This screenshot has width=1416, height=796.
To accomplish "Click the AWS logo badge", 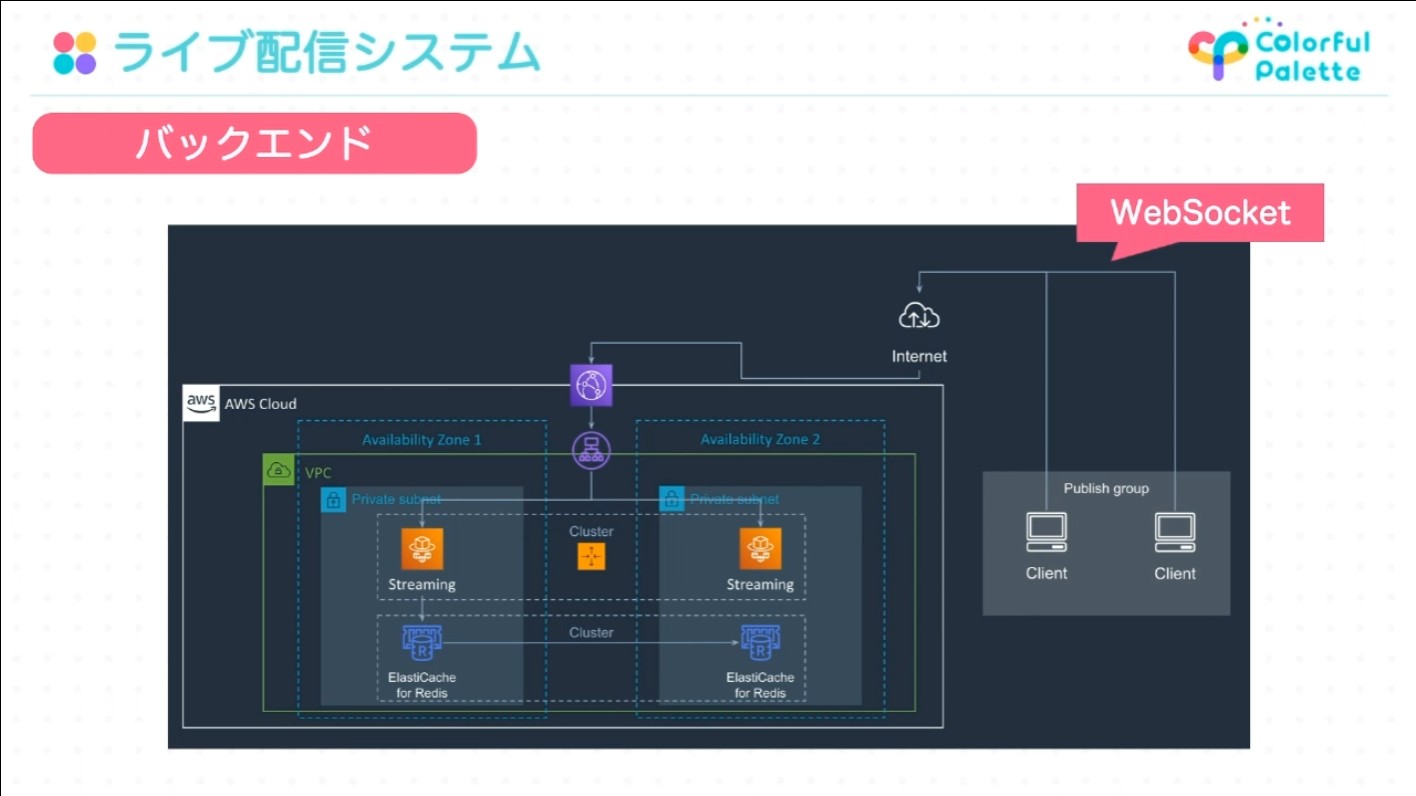I will (202, 403).
